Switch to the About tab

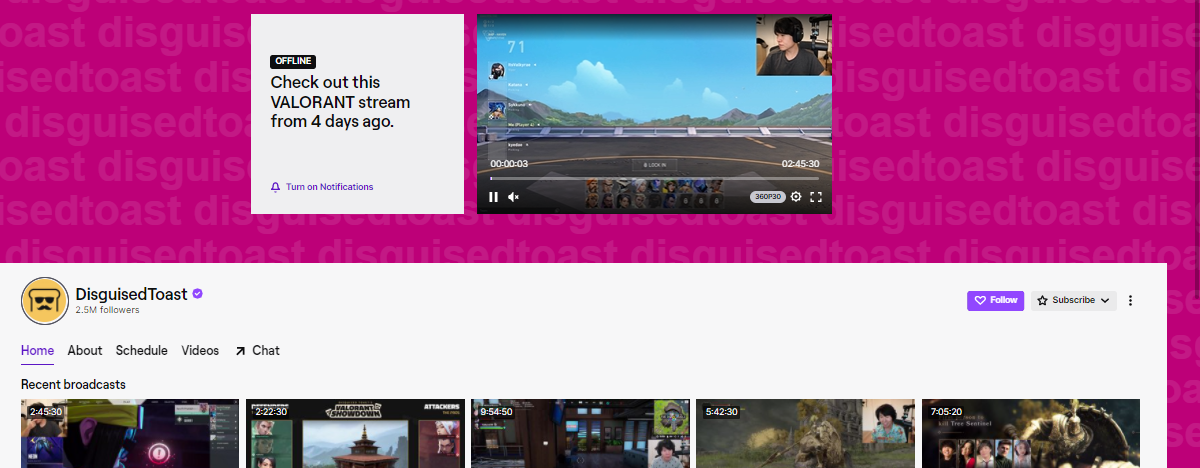pos(85,351)
